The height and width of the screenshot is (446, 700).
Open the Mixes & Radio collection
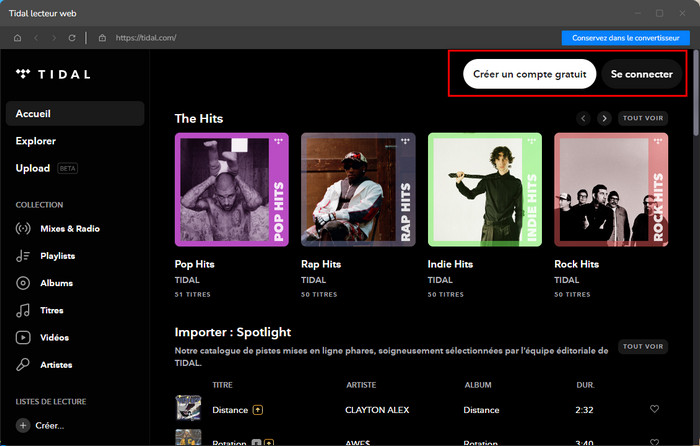point(70,229)
